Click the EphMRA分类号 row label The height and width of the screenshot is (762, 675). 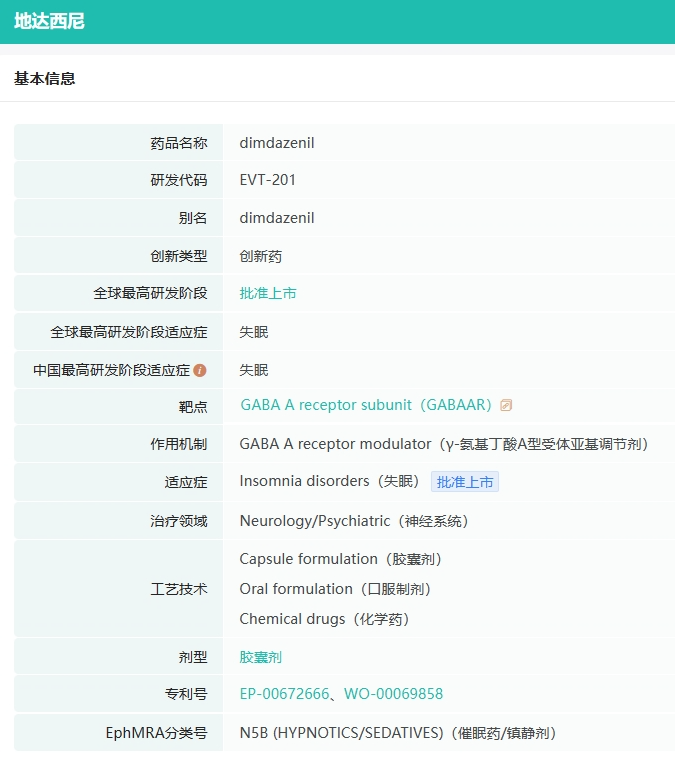(x=156, y=733)
